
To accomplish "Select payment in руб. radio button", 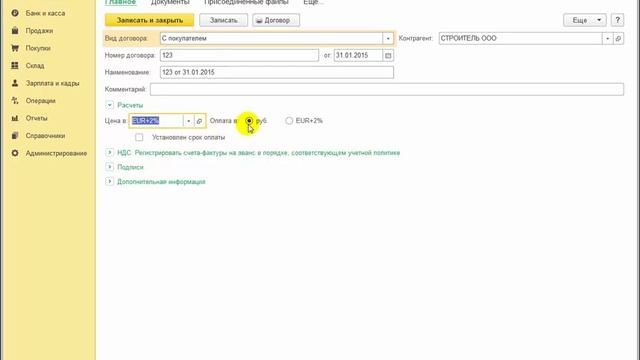I will [x=249, y=121].
